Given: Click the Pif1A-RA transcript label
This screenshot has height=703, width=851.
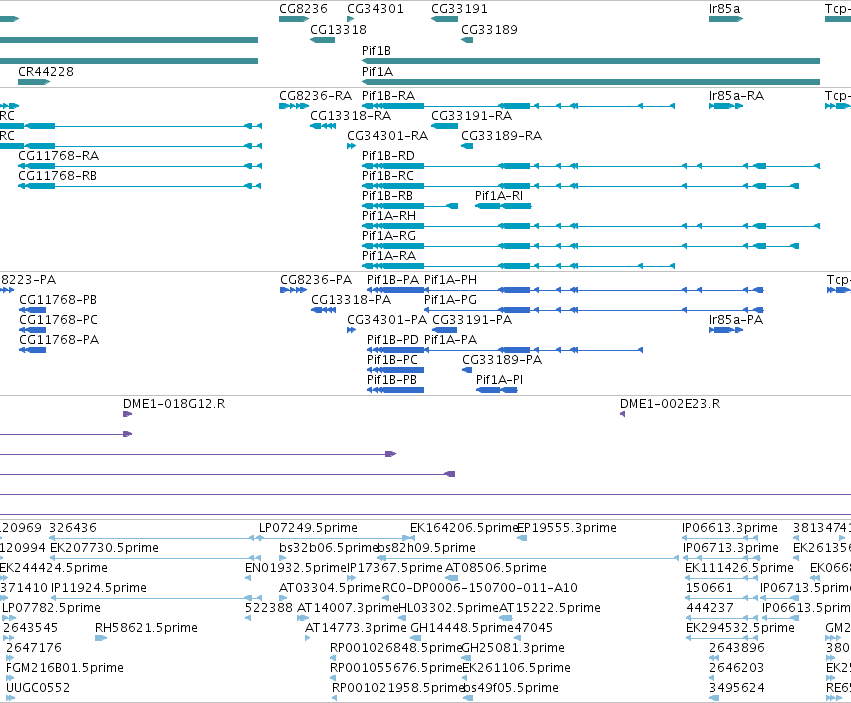Looking at the screenshot, I should point(389,256).
